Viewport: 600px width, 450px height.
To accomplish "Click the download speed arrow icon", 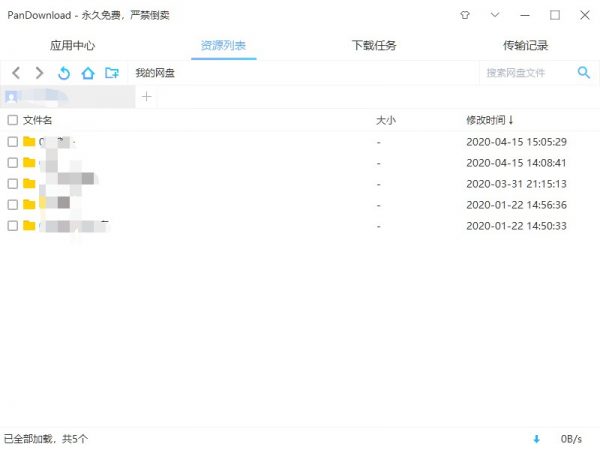I will pyautogui.click(x=536, y=439).
